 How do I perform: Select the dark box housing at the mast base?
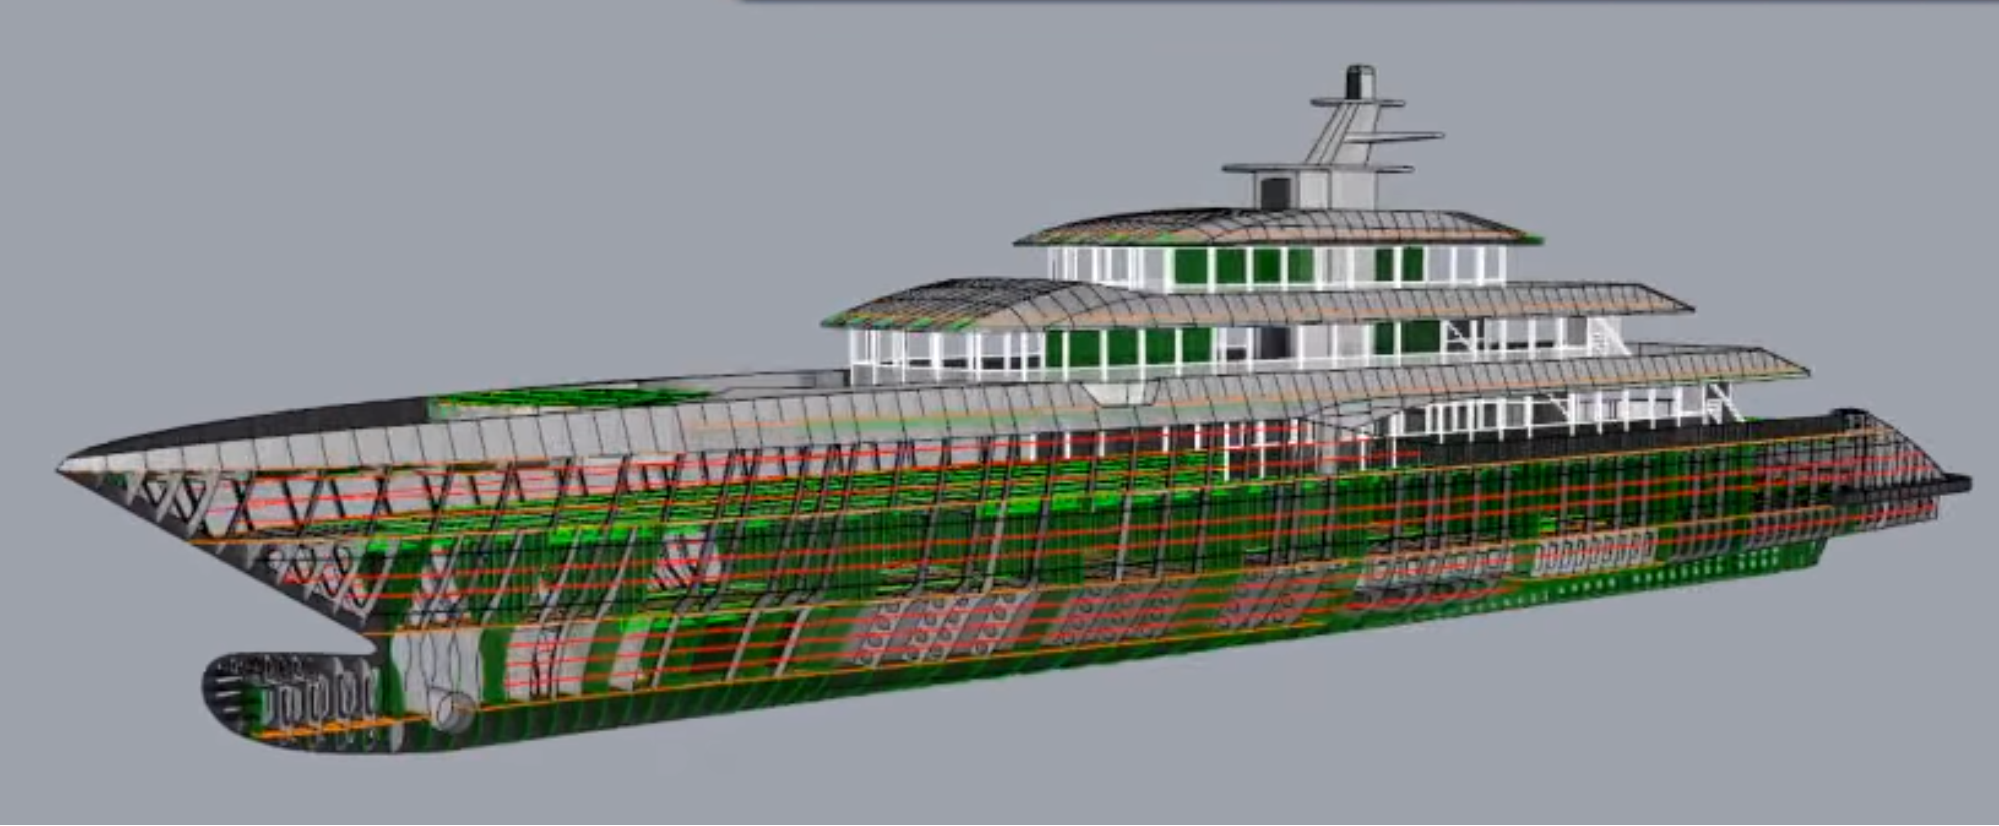point(1275,192)
